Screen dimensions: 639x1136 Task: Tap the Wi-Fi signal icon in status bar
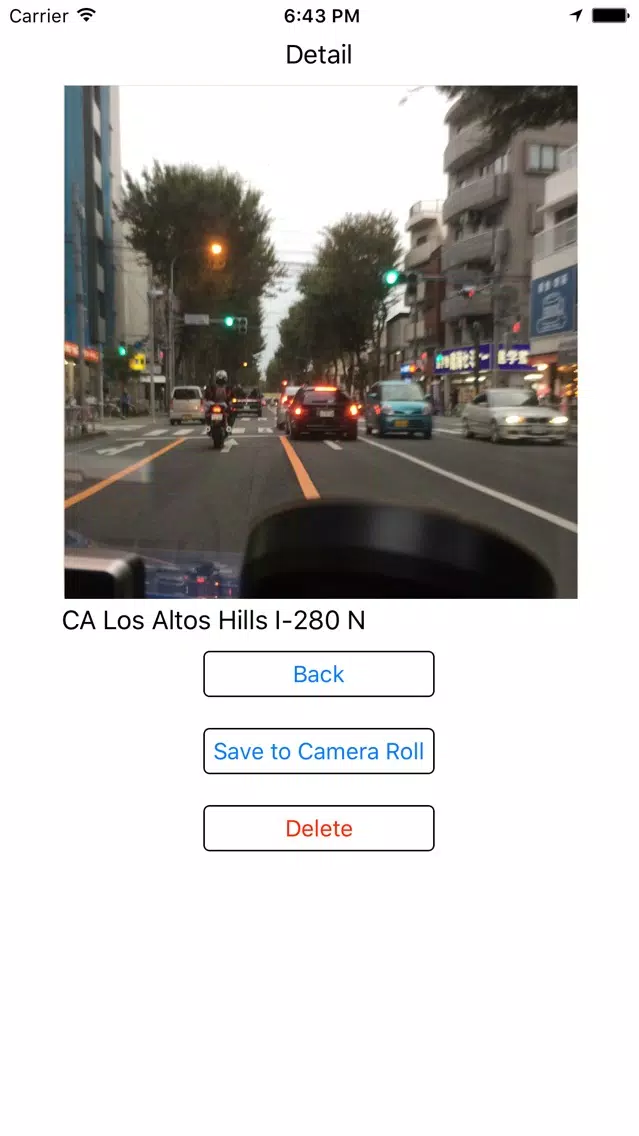point(87,15)
